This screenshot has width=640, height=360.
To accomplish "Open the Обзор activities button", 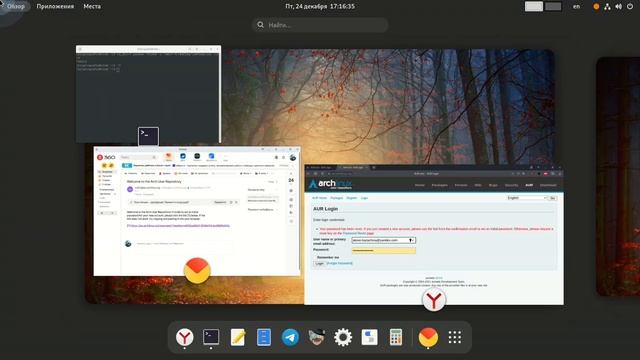I will (x=16, y=6).
